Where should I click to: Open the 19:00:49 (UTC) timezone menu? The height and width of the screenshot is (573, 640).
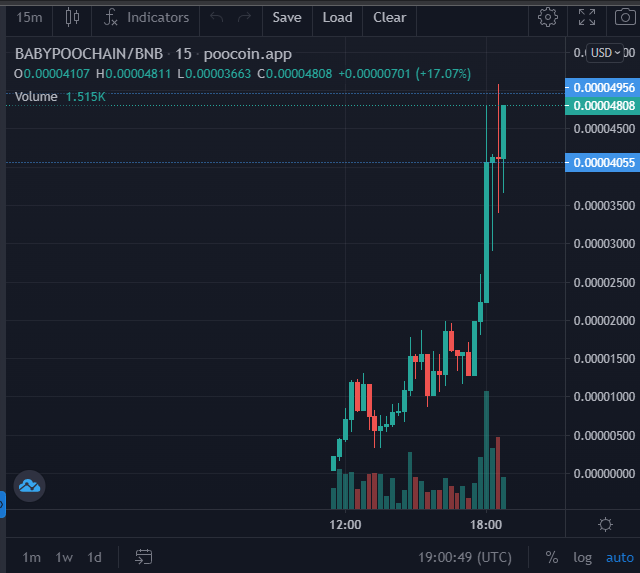point(465,557)
